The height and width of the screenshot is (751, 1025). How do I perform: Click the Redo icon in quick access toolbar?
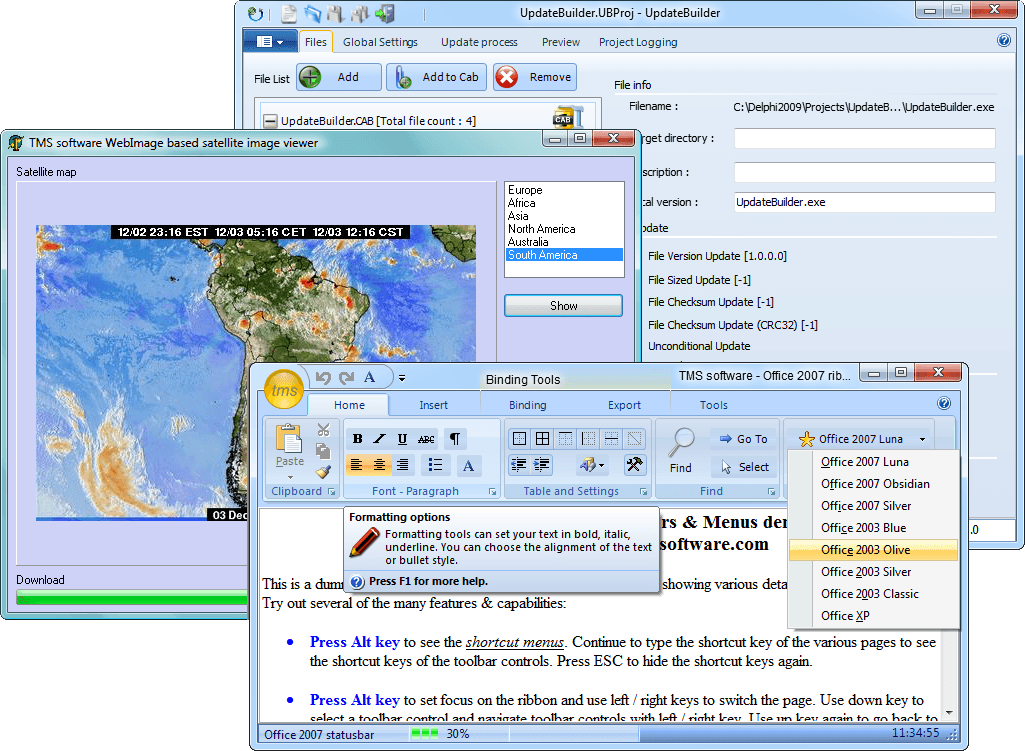coord(346,378)
